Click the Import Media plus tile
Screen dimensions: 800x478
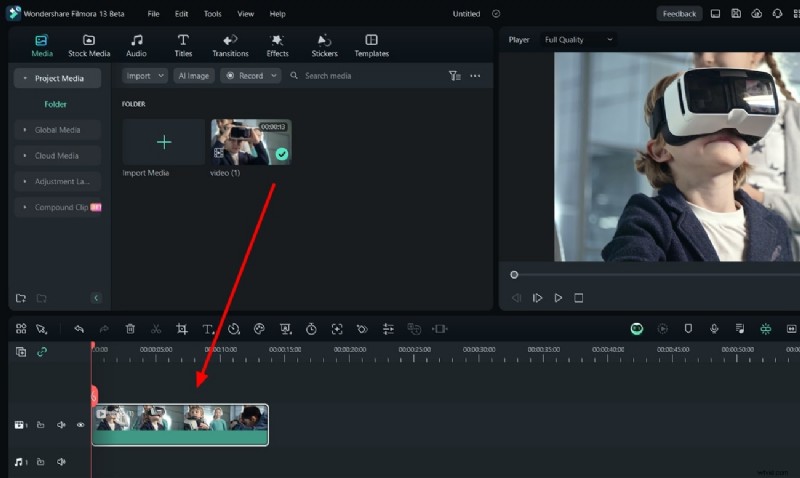pyautogui.click(x=164, y=142)
